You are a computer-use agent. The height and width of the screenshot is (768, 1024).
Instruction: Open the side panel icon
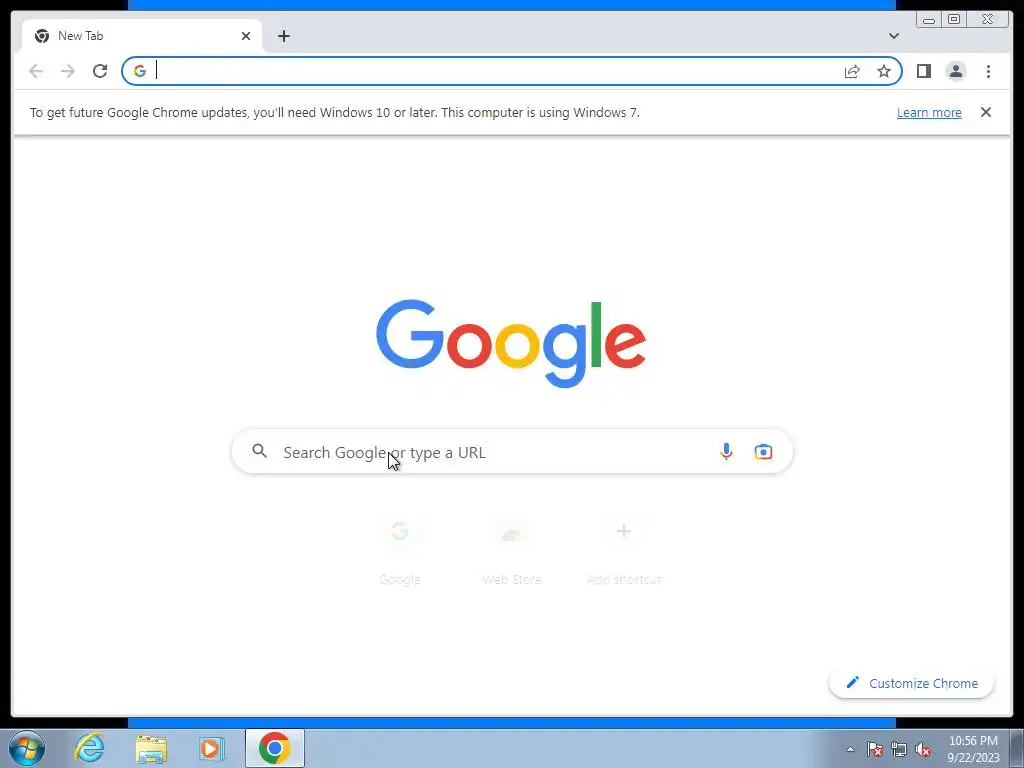[923, 71]
